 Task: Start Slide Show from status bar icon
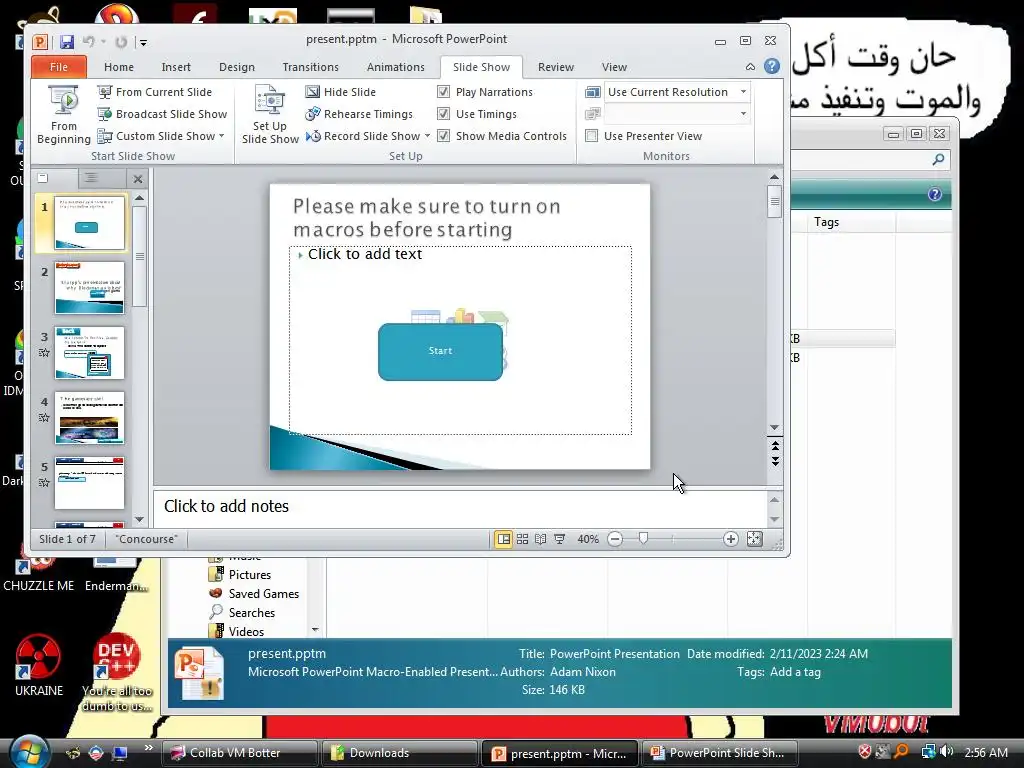coord(560,539)
